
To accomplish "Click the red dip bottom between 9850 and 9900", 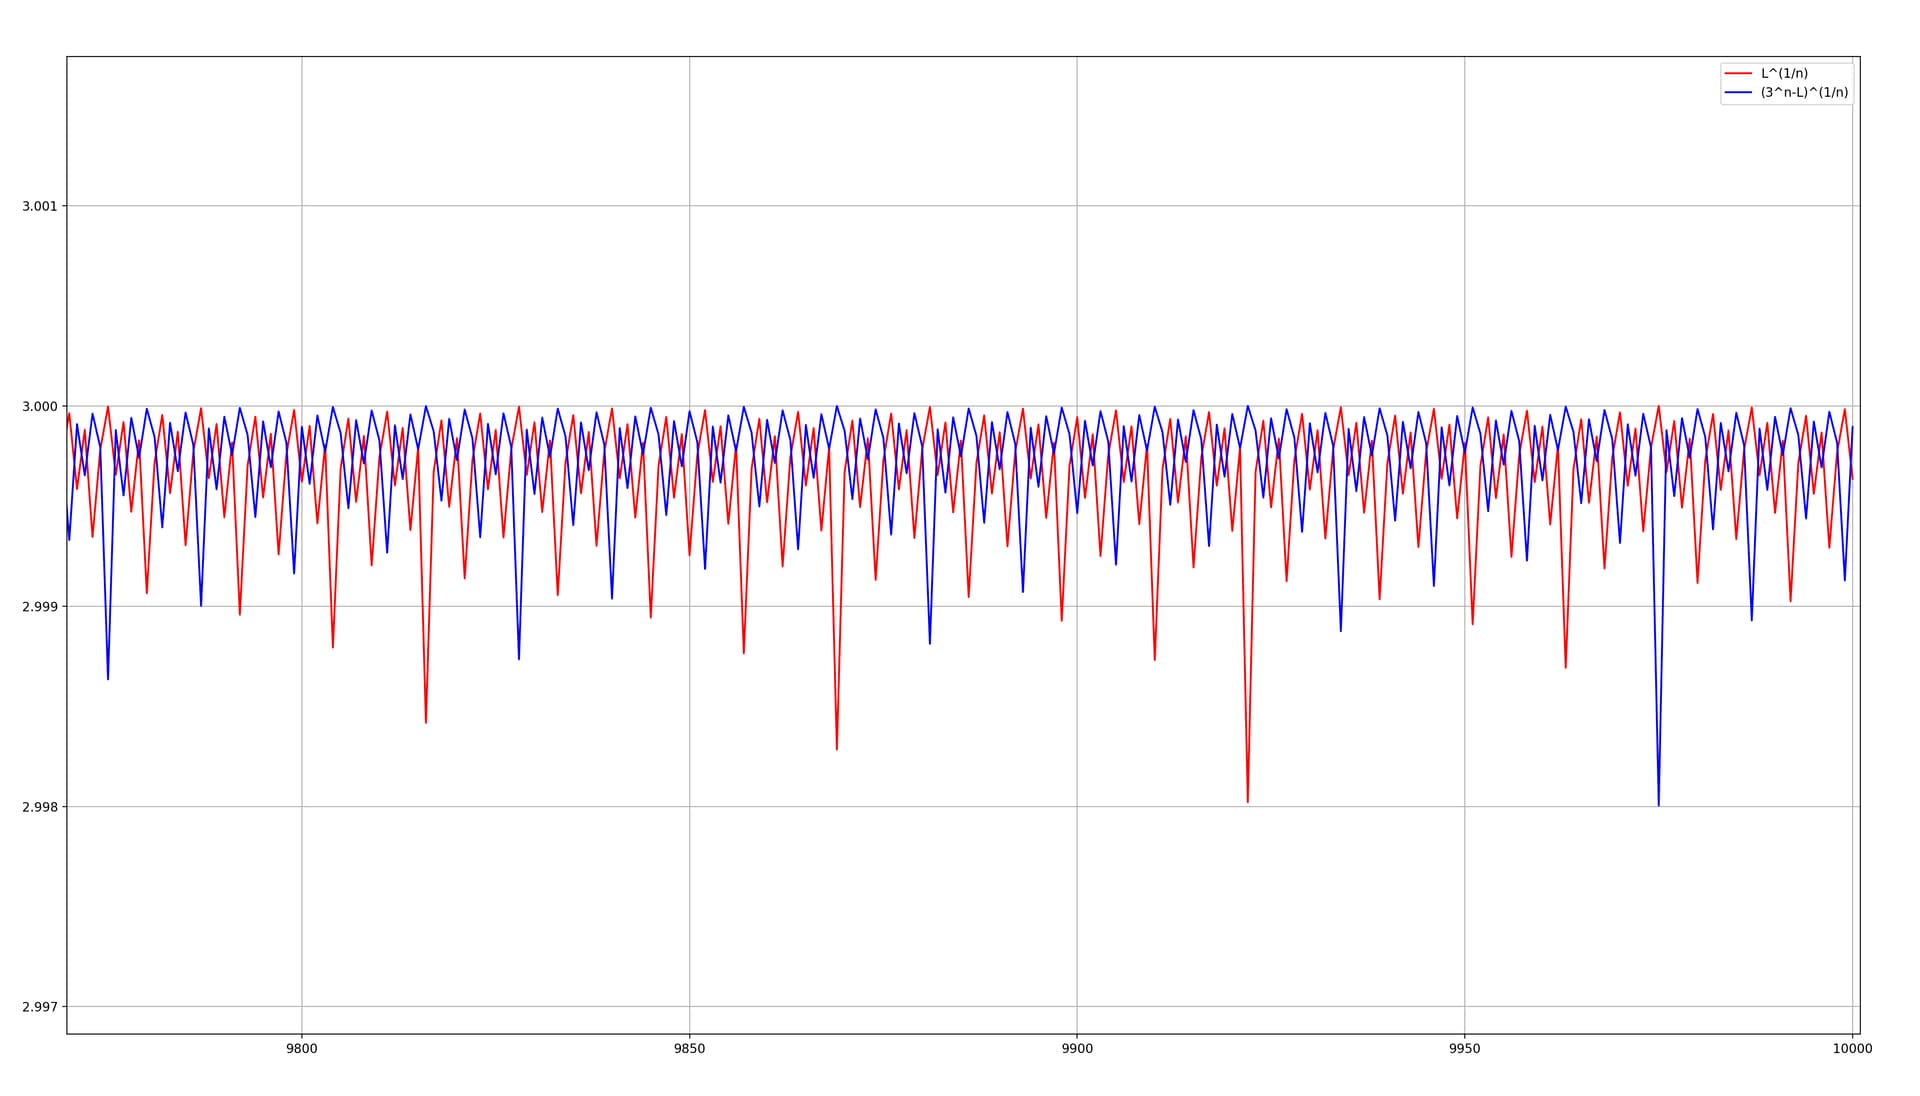I will click(836, 749).
